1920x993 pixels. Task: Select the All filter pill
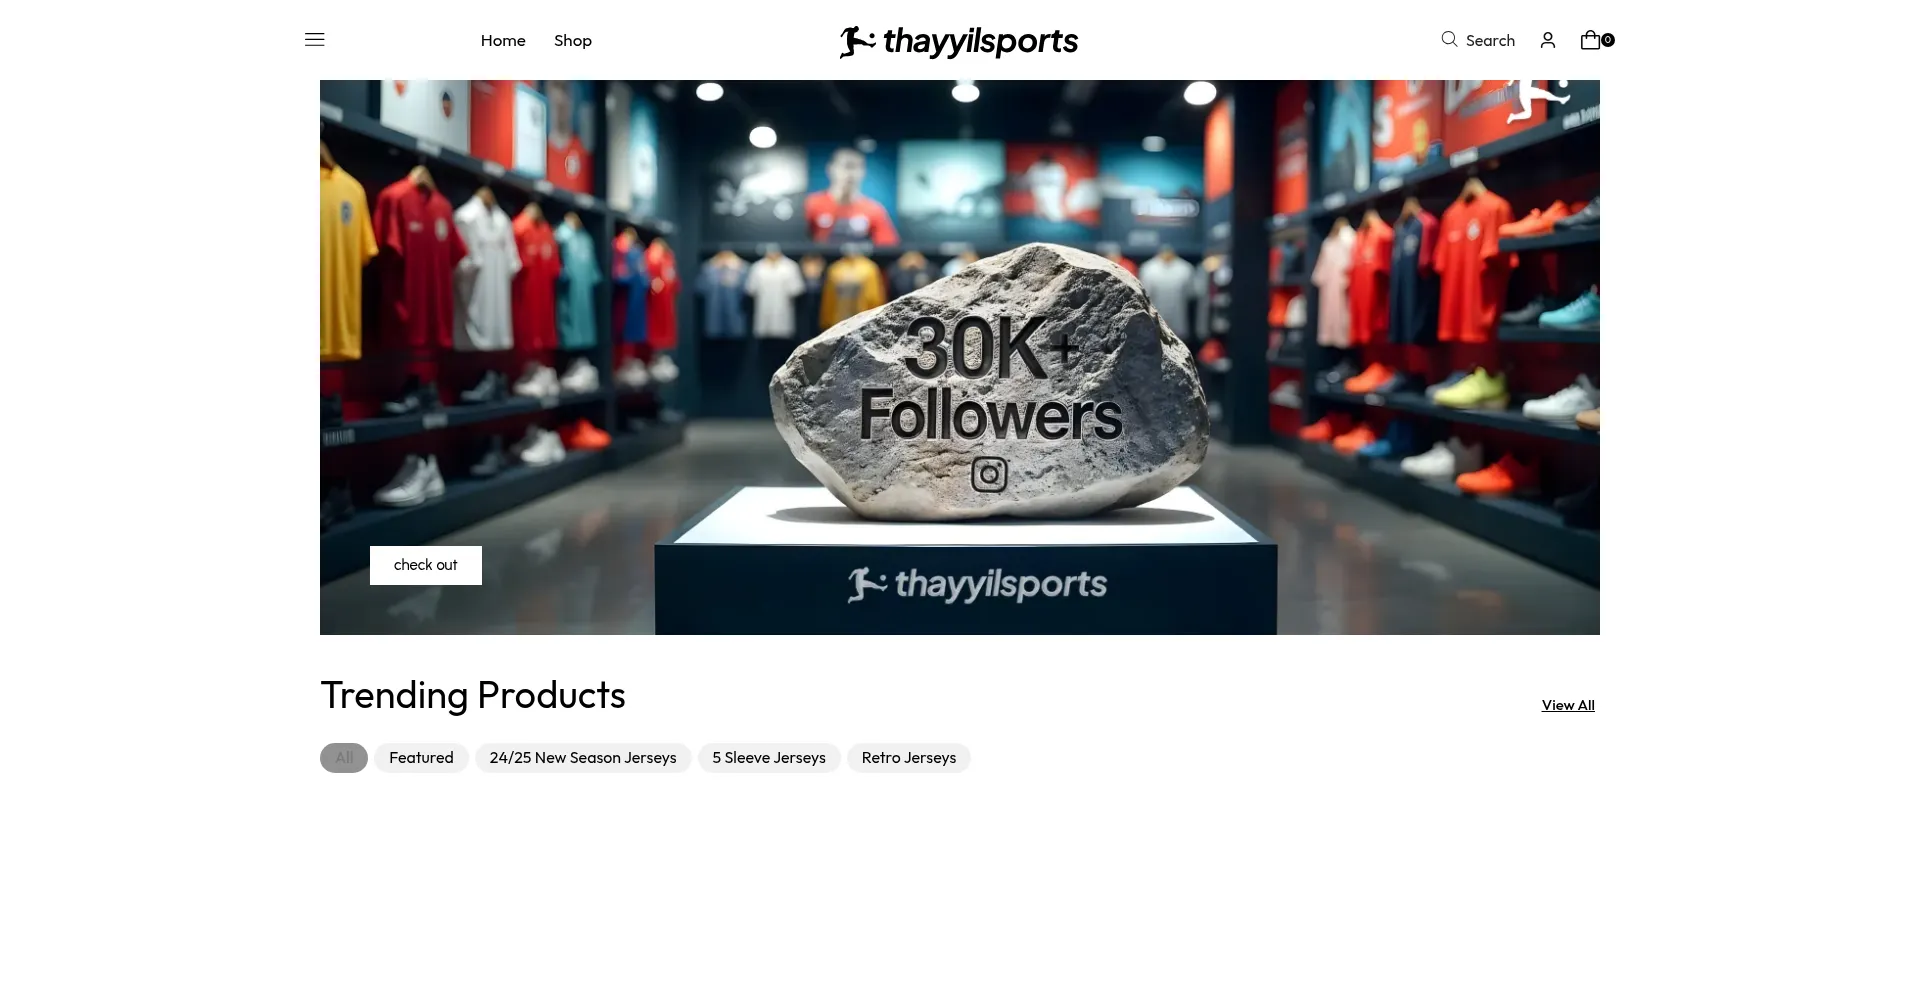pyautogui.click(x=344, y=758)
